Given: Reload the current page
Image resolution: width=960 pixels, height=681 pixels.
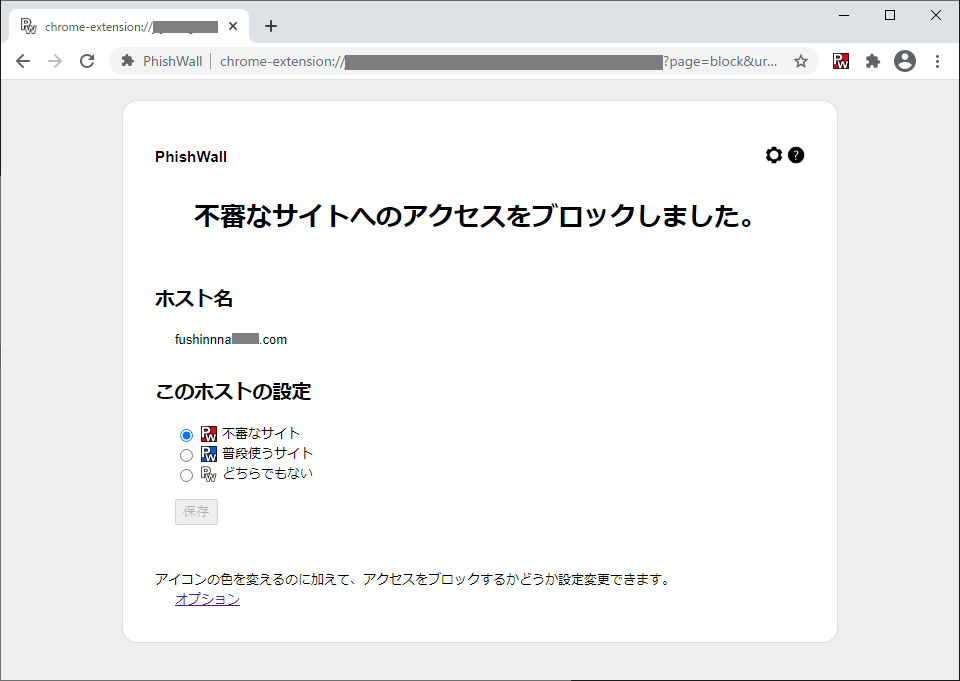Looking at the screenshot, I should click(x=87, y=61).
